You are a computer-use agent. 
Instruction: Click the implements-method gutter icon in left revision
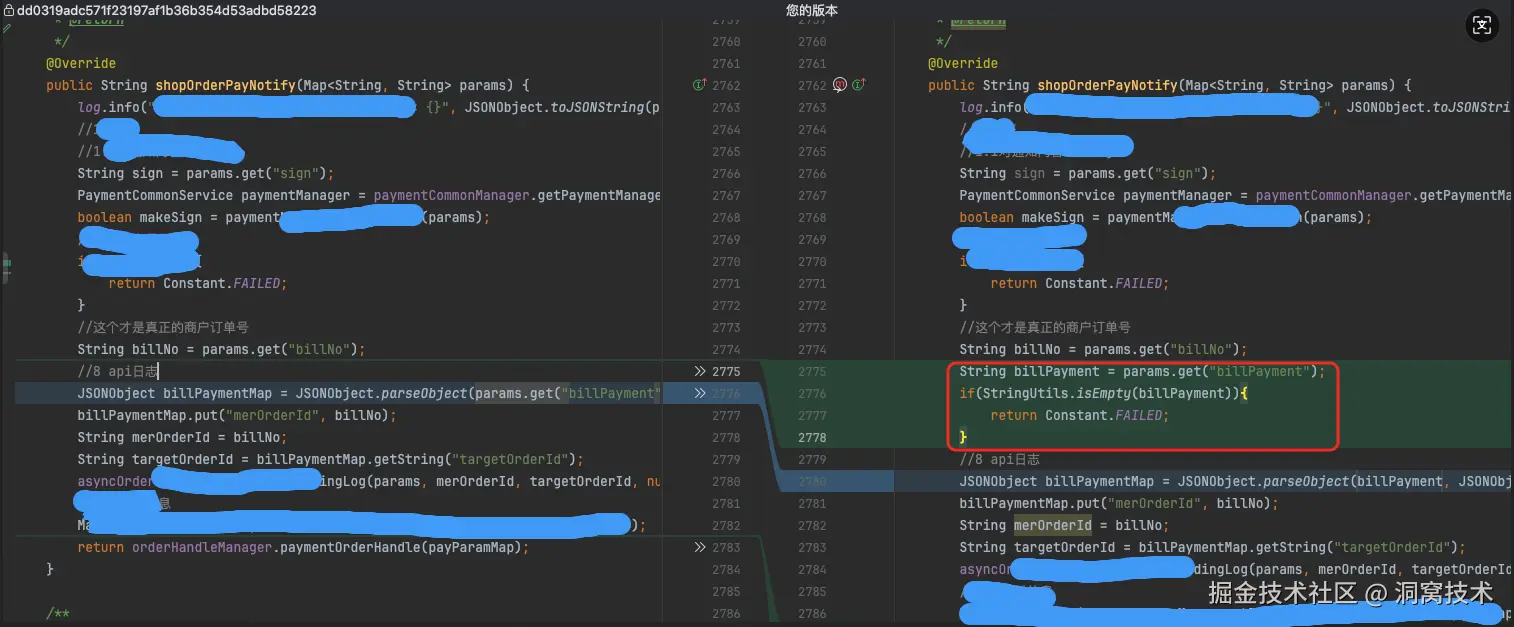[700, 85]
